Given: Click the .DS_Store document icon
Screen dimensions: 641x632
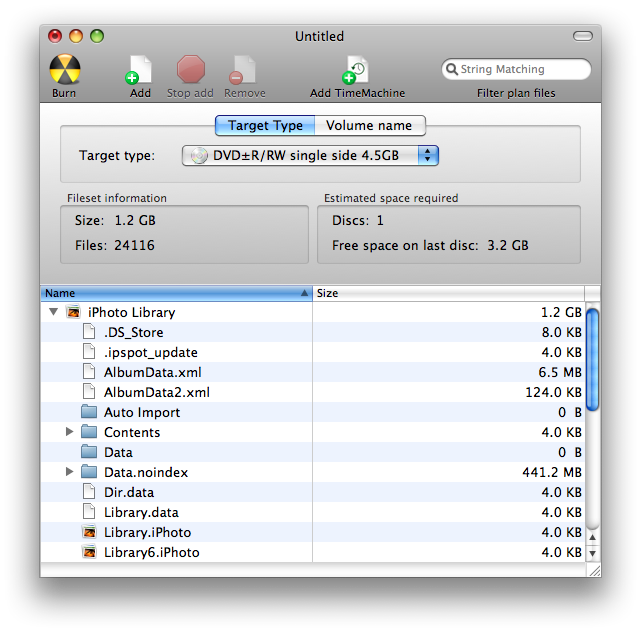Looking at the screenshot, I should tap(89, 332).
